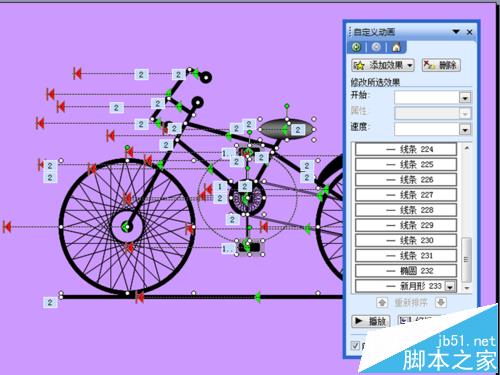
Task: Open the task pane home icon
Action: click(x=396, y=47)
